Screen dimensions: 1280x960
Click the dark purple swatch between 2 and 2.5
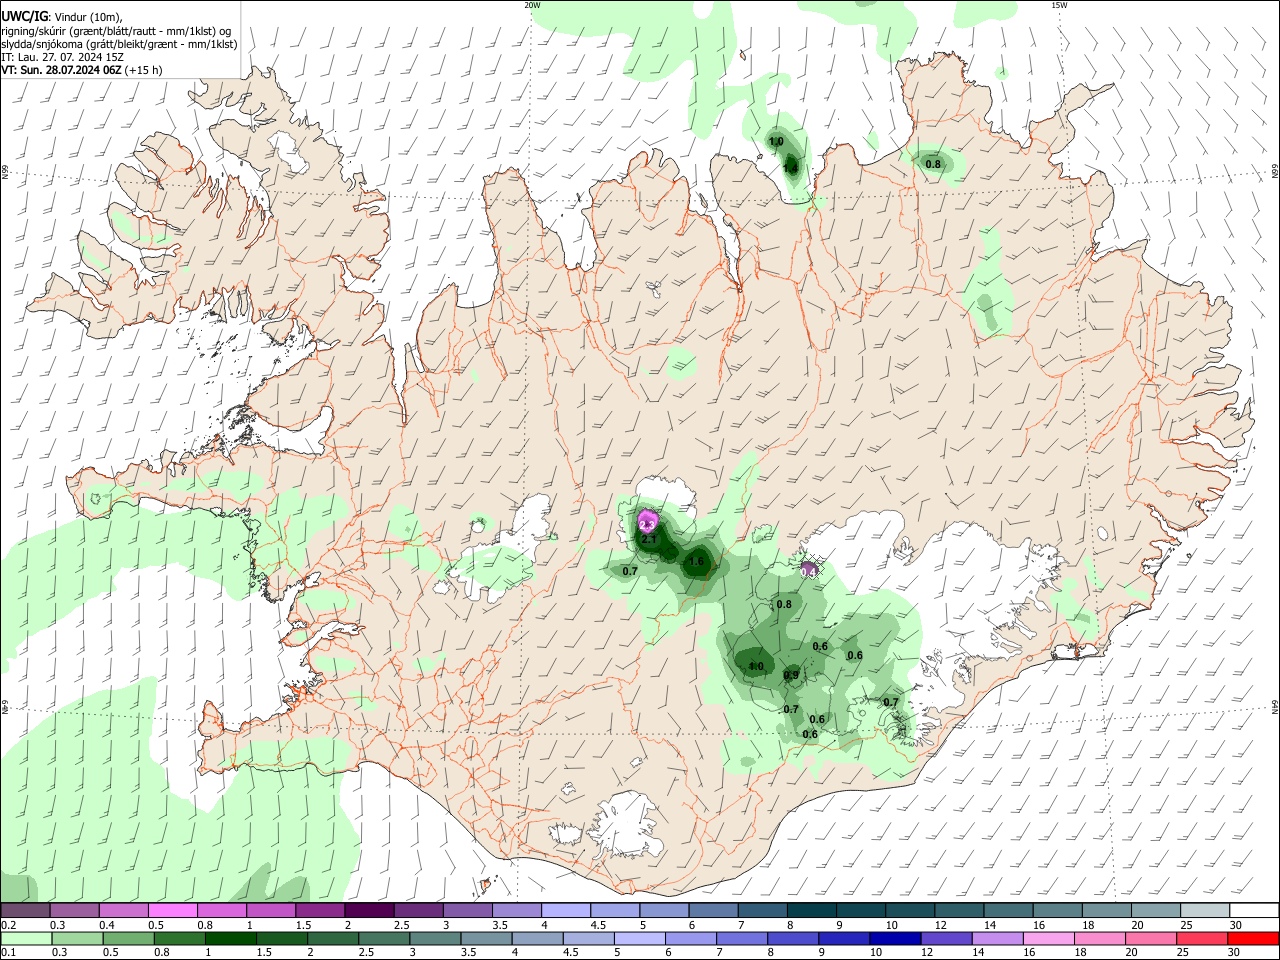pyautogui.click(x=369, y=911)
